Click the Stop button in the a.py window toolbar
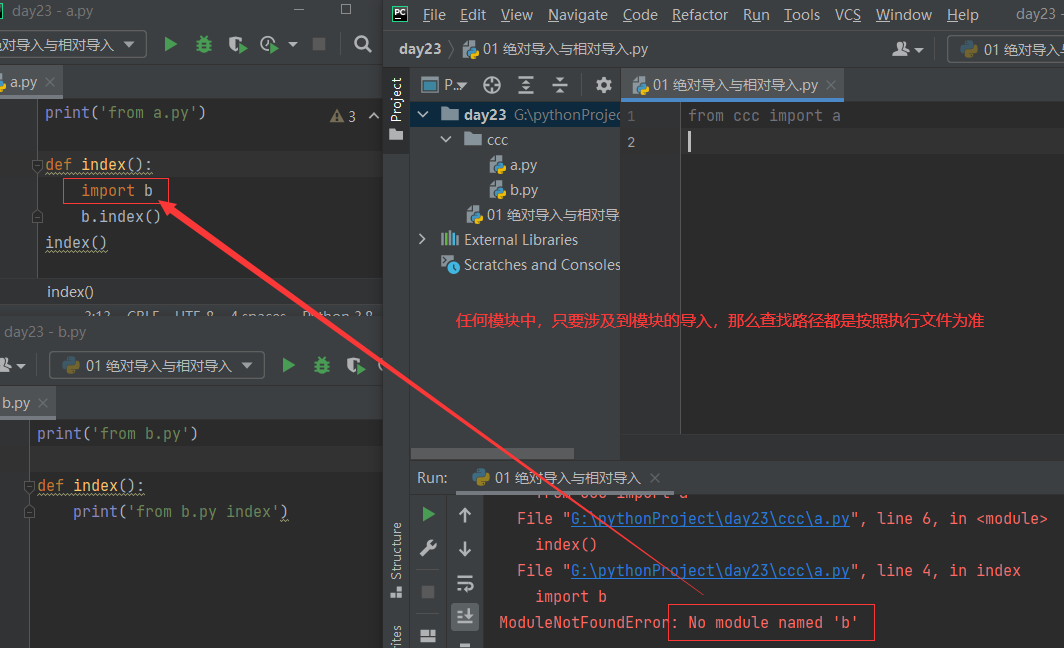 tap(318, 45)
